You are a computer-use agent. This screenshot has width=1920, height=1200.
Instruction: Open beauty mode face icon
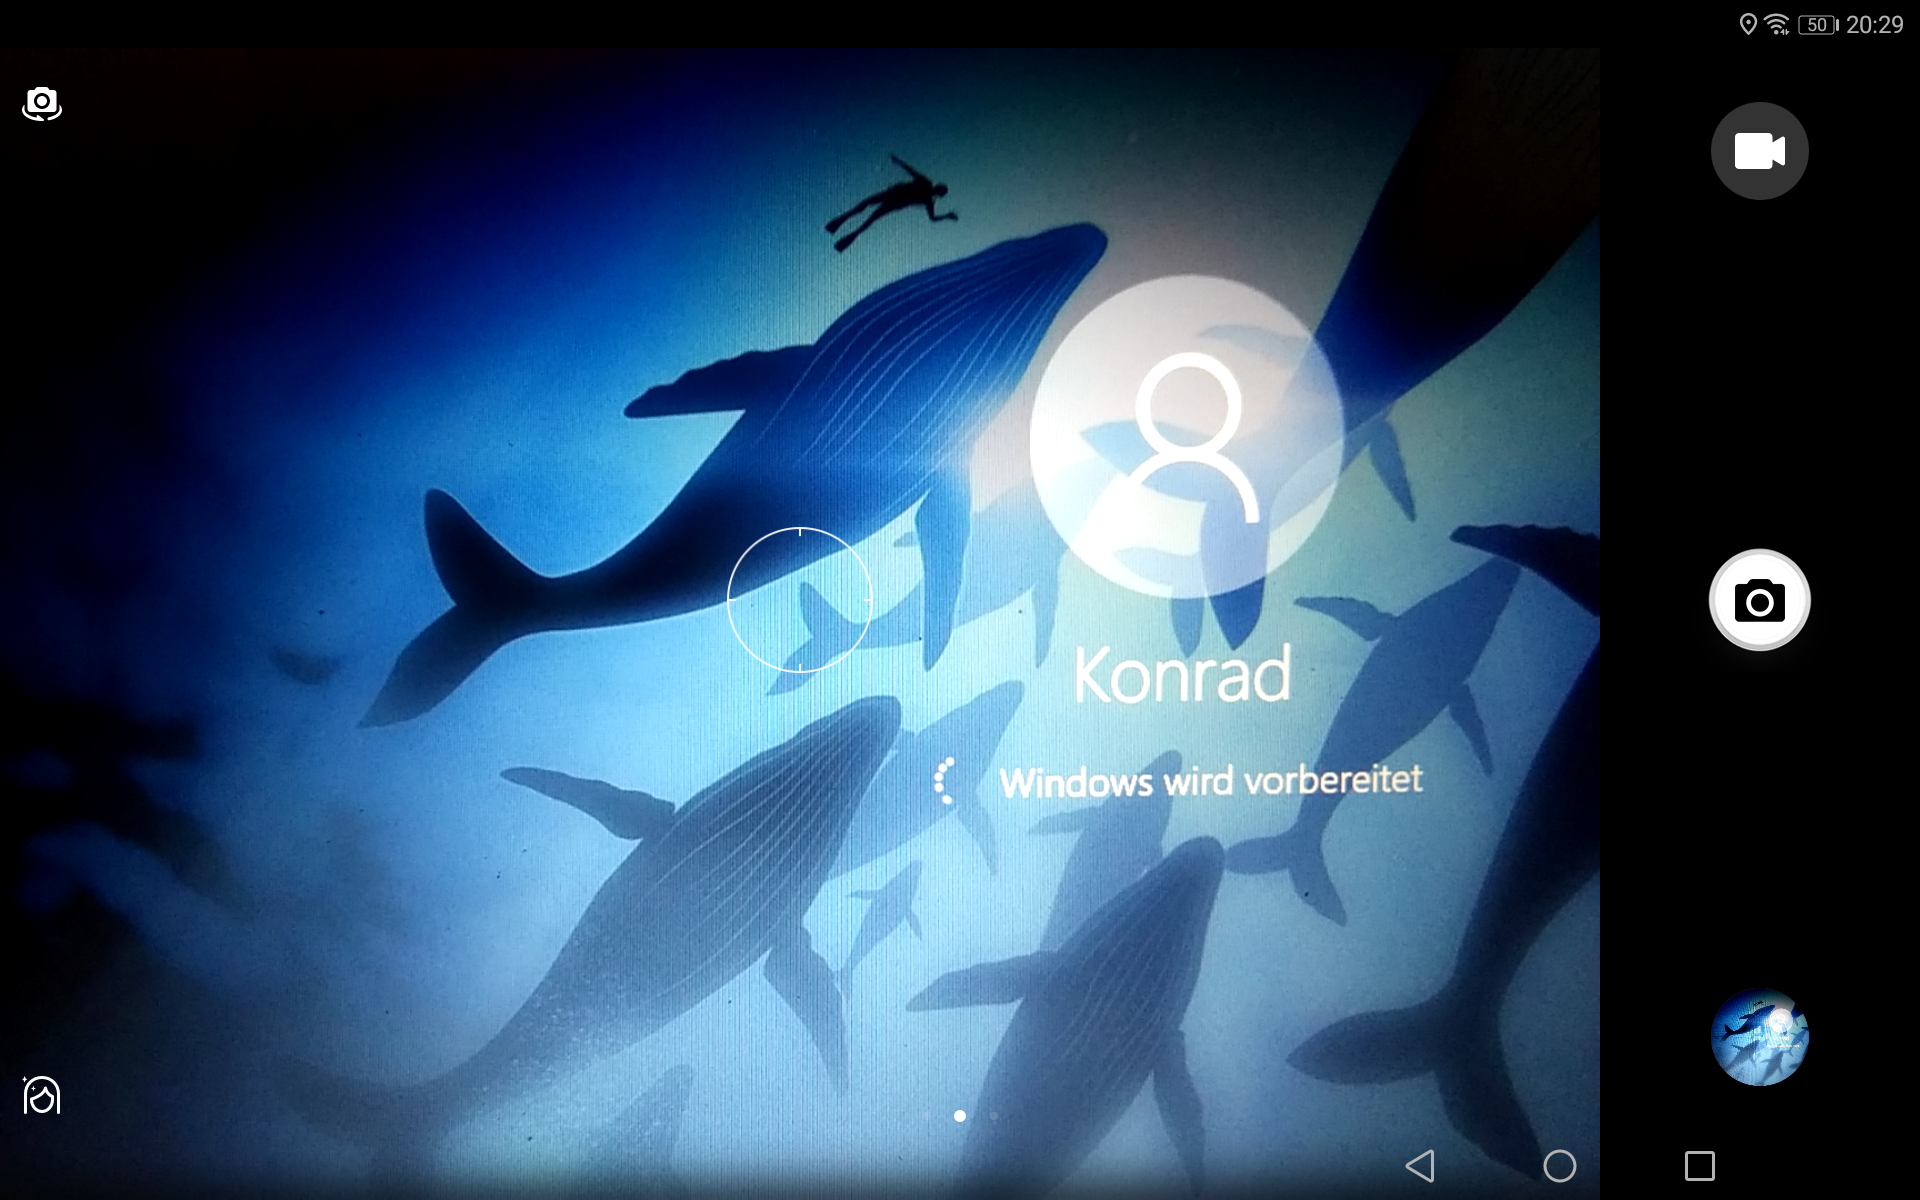coord(42,1095)
